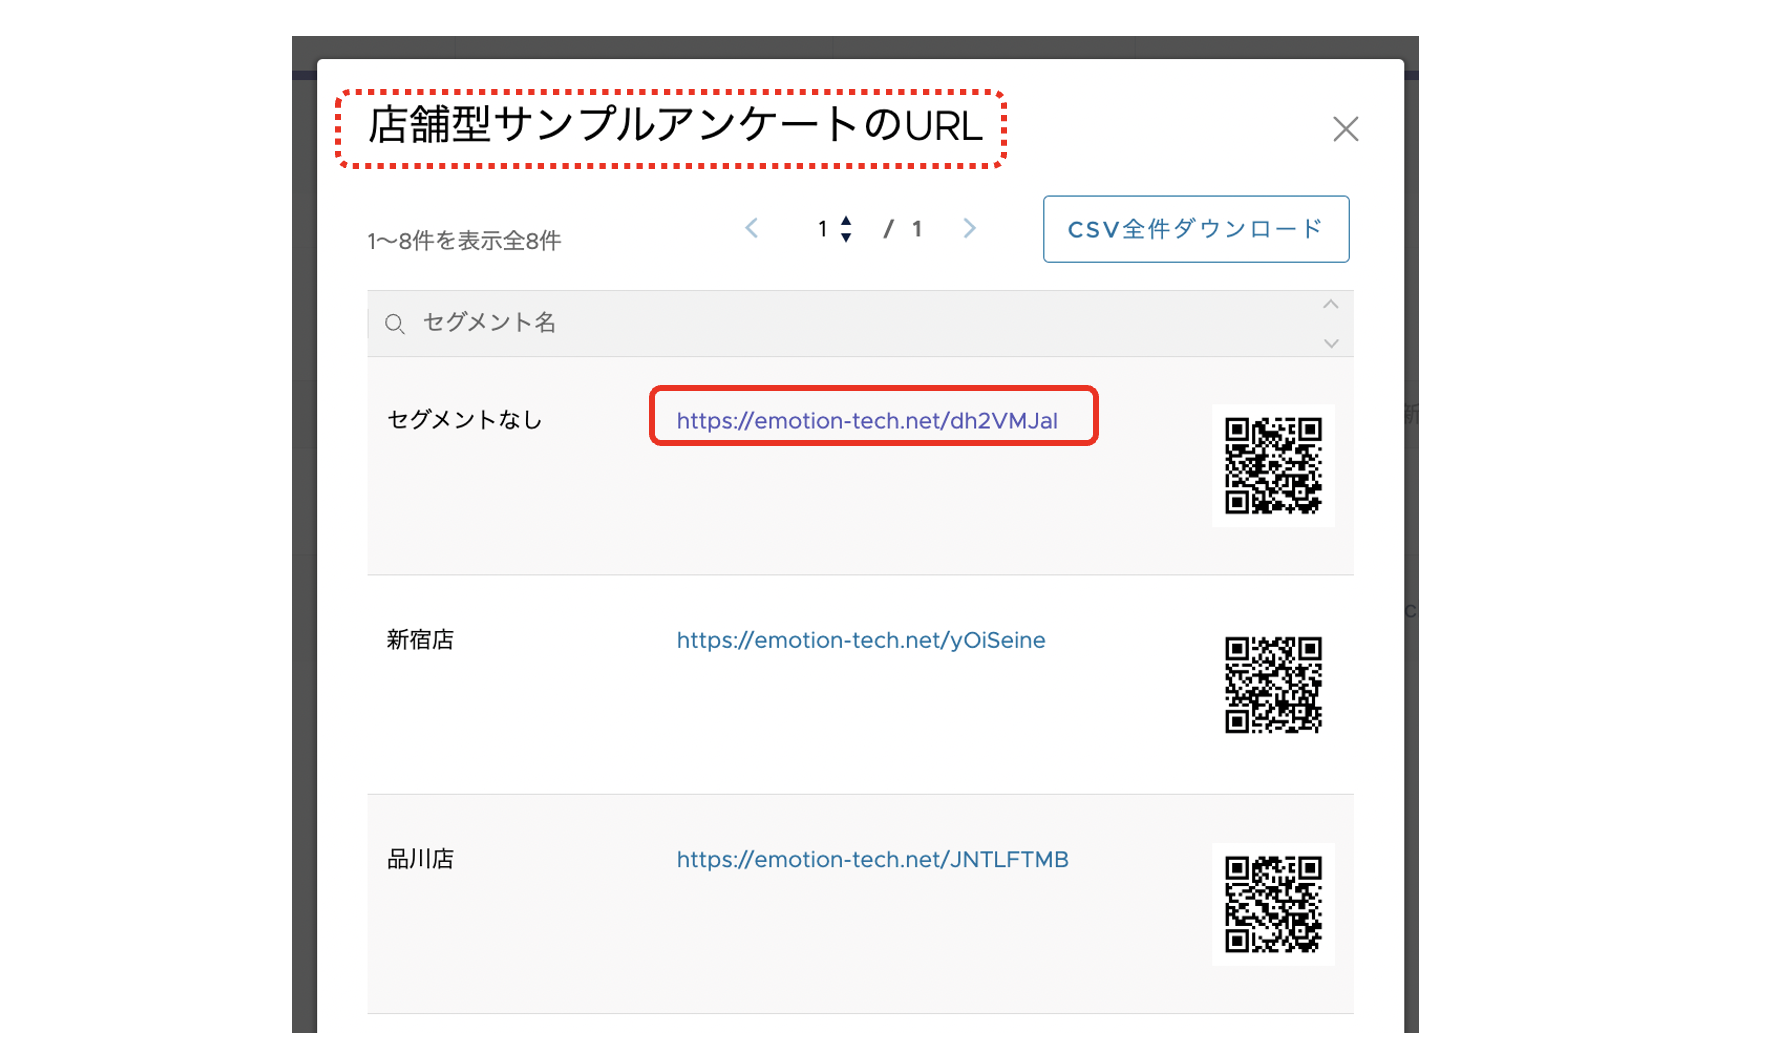Click the QR code for 品川店

point(1273,904)
